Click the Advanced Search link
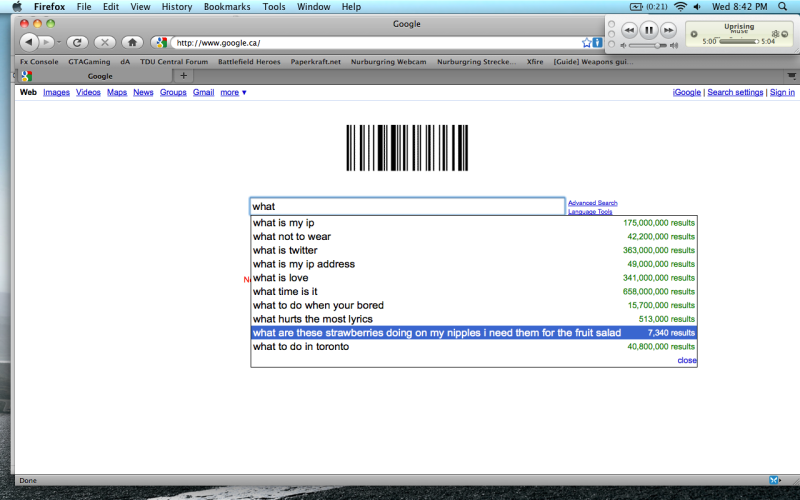 [x=592, y=203]
